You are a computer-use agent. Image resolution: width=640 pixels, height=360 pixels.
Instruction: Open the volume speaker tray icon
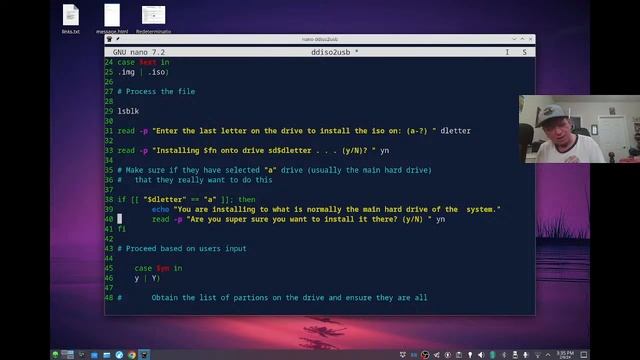click(481, 355)
